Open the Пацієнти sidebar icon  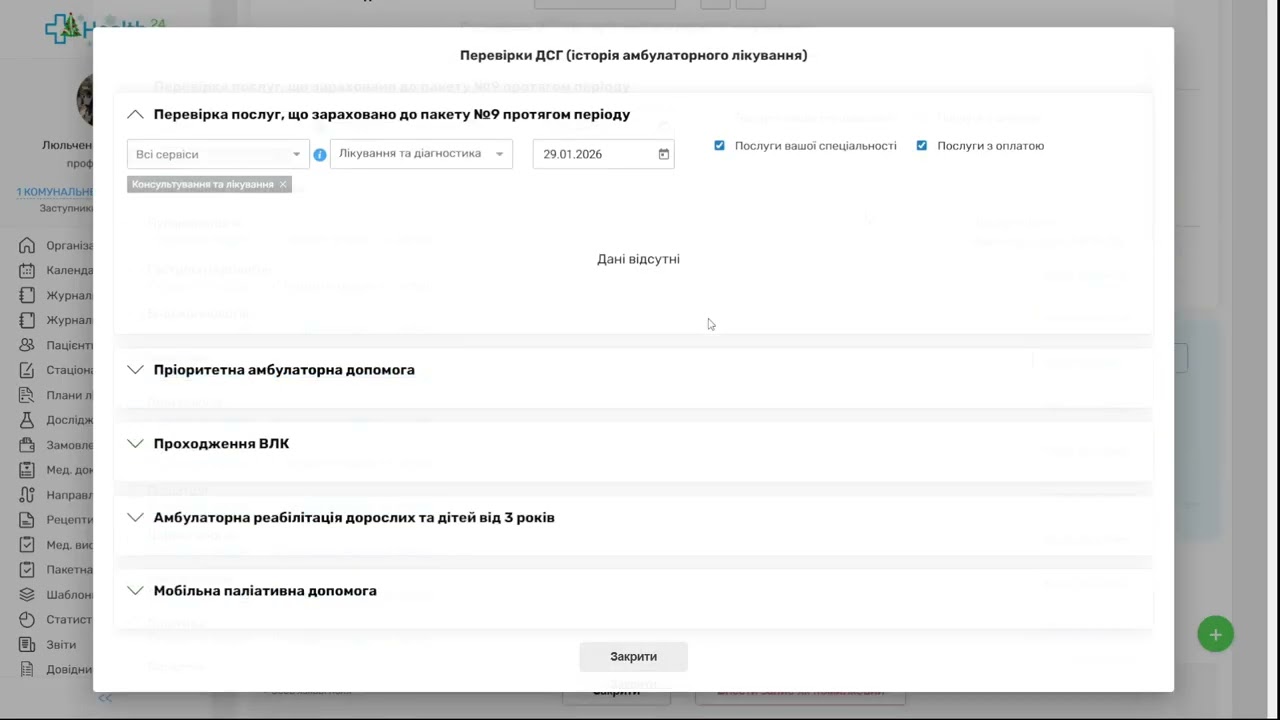point(27,345)
